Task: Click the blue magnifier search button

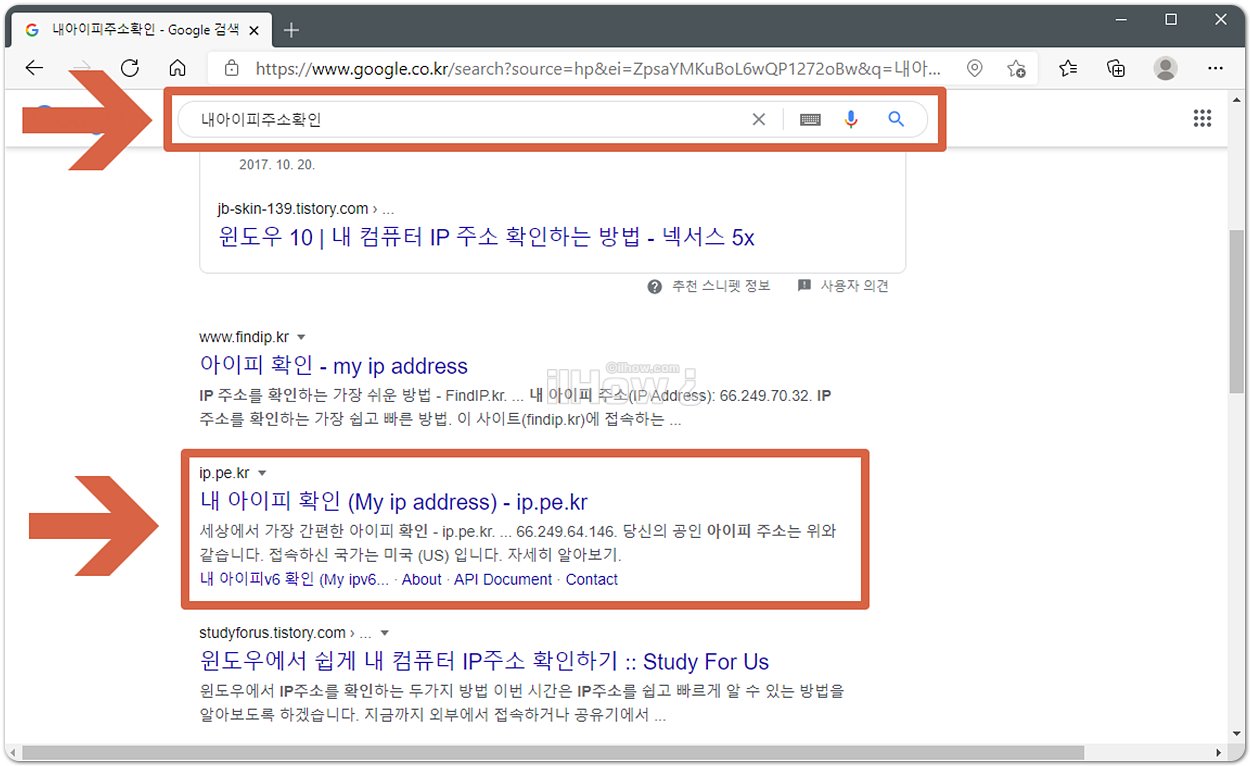Action: click(x=896, y=119)
